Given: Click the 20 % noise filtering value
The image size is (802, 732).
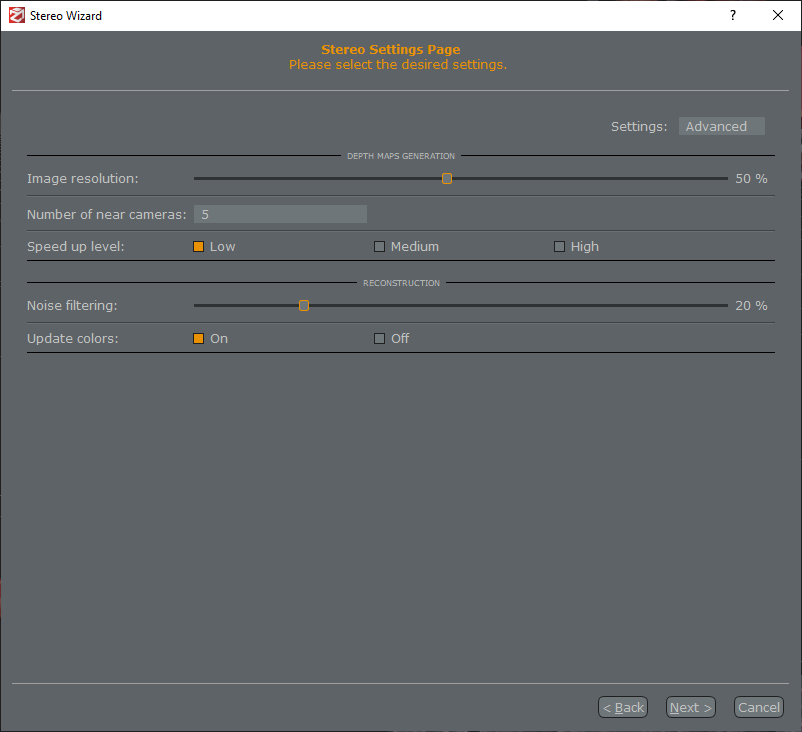Looking at the screenshot, I should pos(750,305).
